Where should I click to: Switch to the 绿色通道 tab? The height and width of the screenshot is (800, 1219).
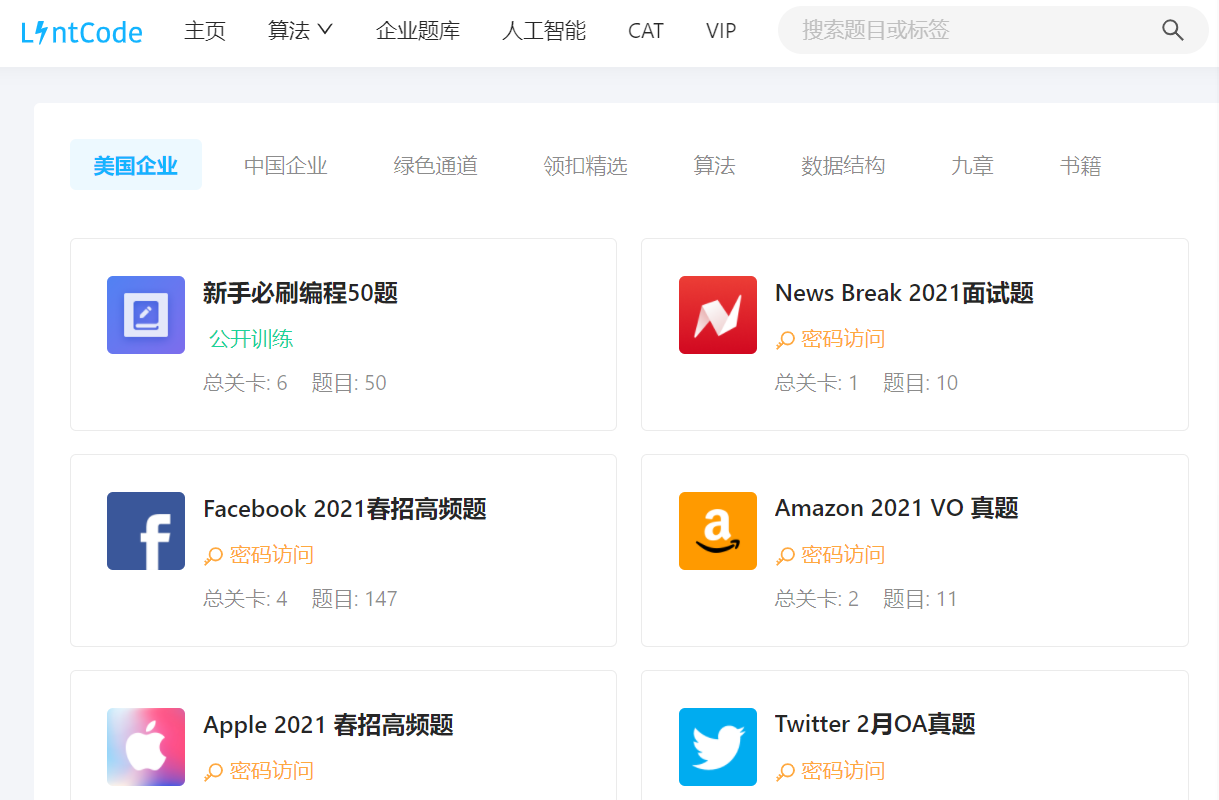click(436, 165)
